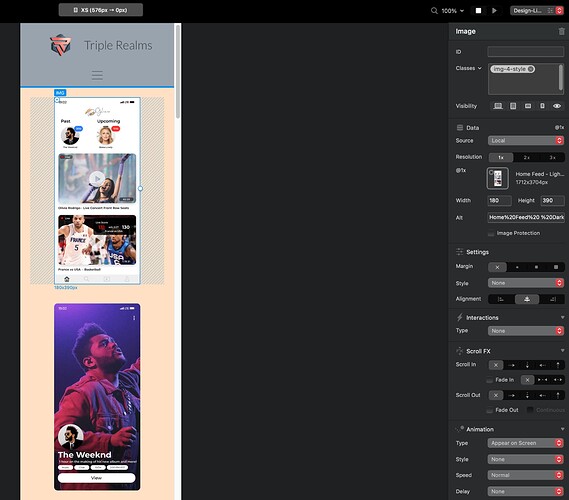
Task: Open the 100% zoom dropdown
Action: click(x=453, y=11)
